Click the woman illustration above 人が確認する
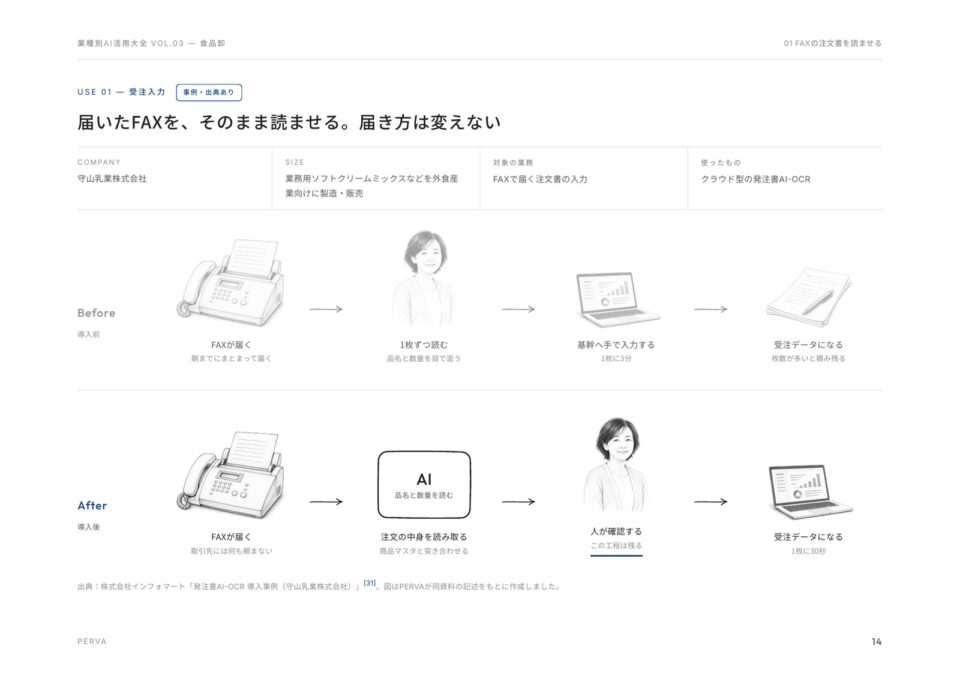This screenshot has width=960, height=679. click(x=617, y=467)
